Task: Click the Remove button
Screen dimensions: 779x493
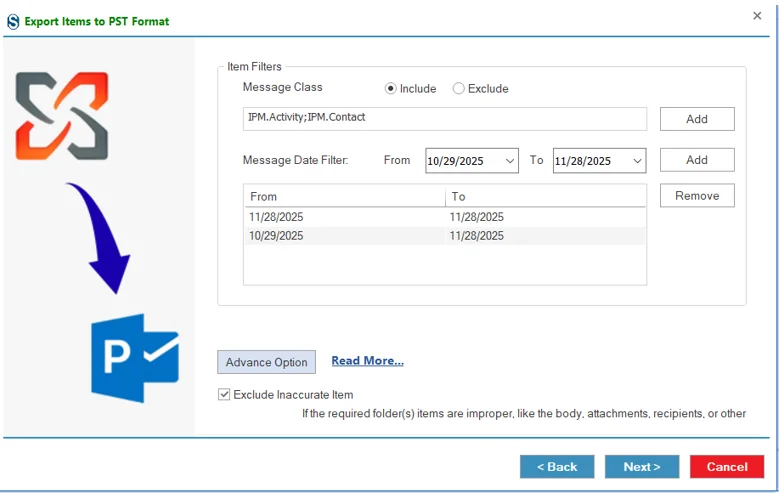Action: click(x=697, y=196)
